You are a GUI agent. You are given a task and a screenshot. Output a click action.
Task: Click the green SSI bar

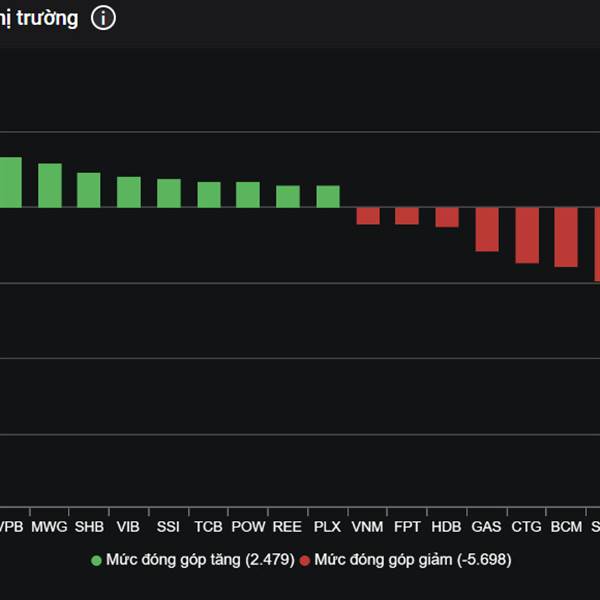point(169,193)
